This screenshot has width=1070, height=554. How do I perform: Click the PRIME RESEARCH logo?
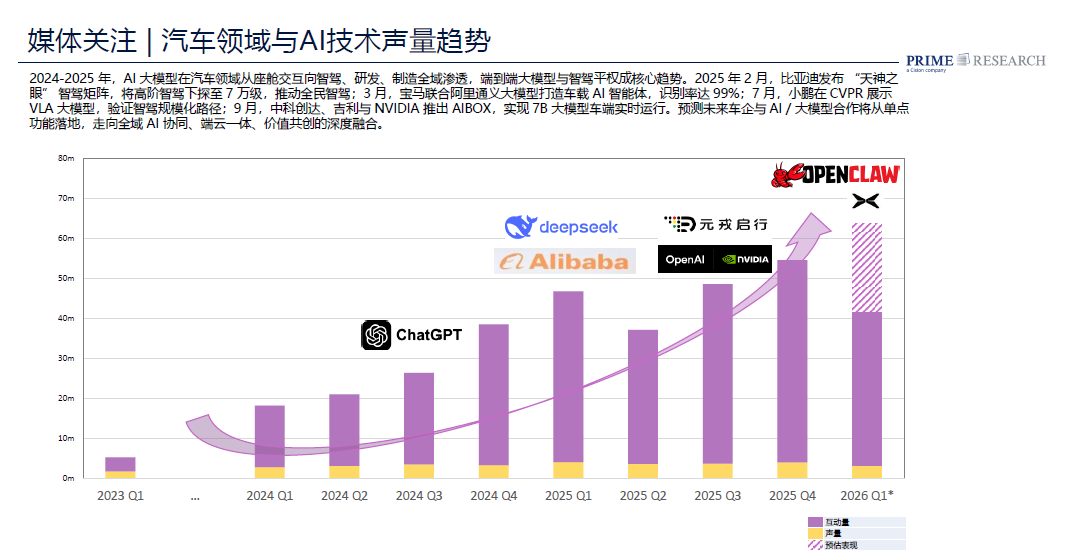976,61
